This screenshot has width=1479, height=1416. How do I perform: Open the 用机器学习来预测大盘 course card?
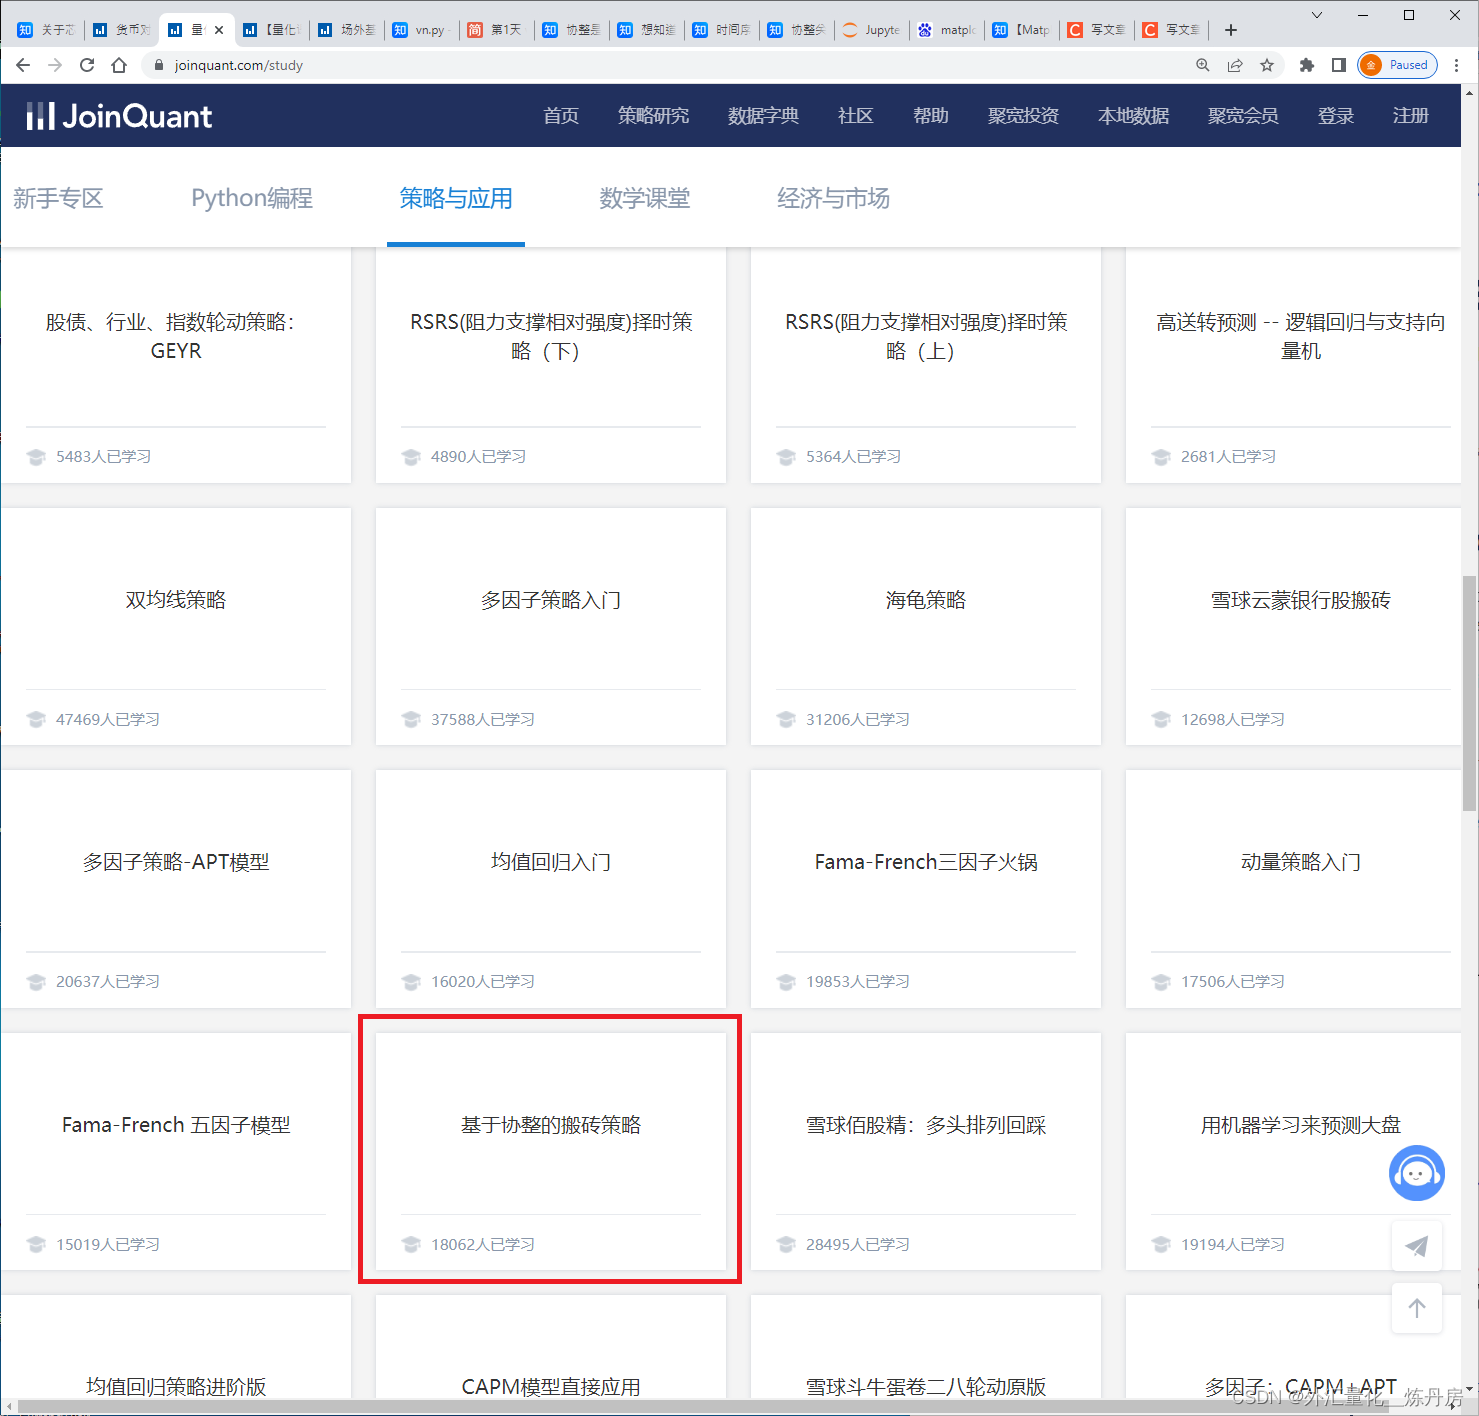tap(1294, 1151)
